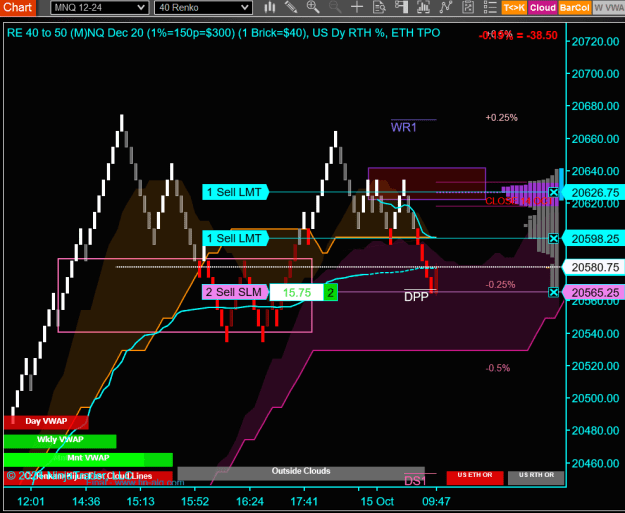Click the 09:47 time axis label
625x513 pixels.
[436, 501]
